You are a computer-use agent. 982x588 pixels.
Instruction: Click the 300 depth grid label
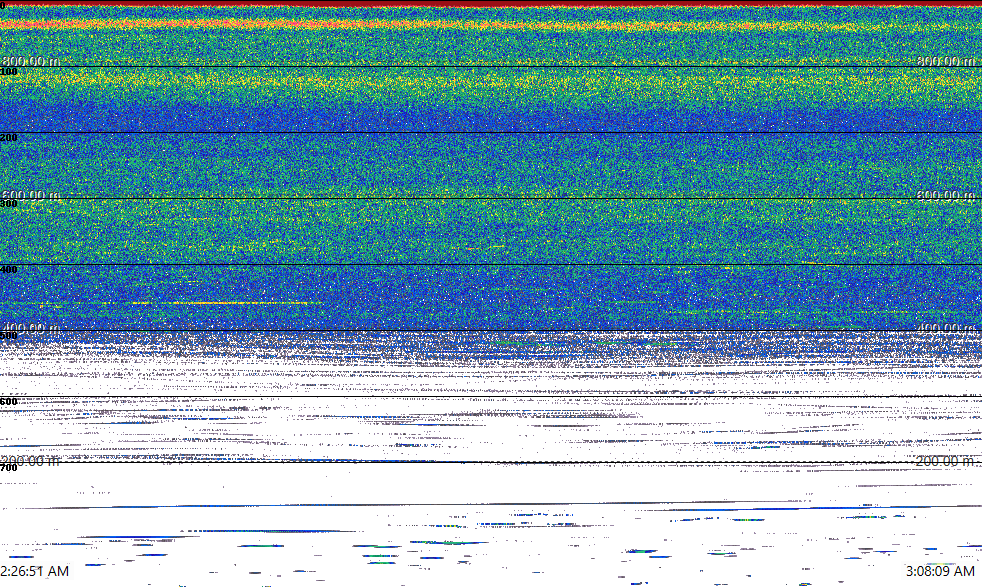(9, 204)
